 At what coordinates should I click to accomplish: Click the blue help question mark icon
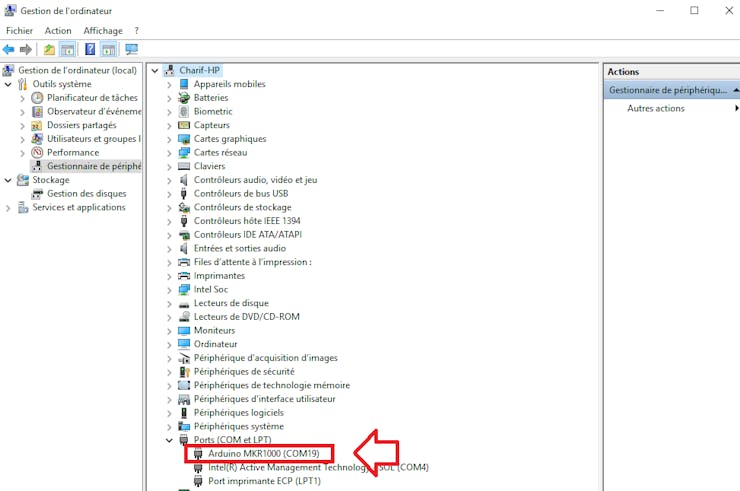(90, 49)
